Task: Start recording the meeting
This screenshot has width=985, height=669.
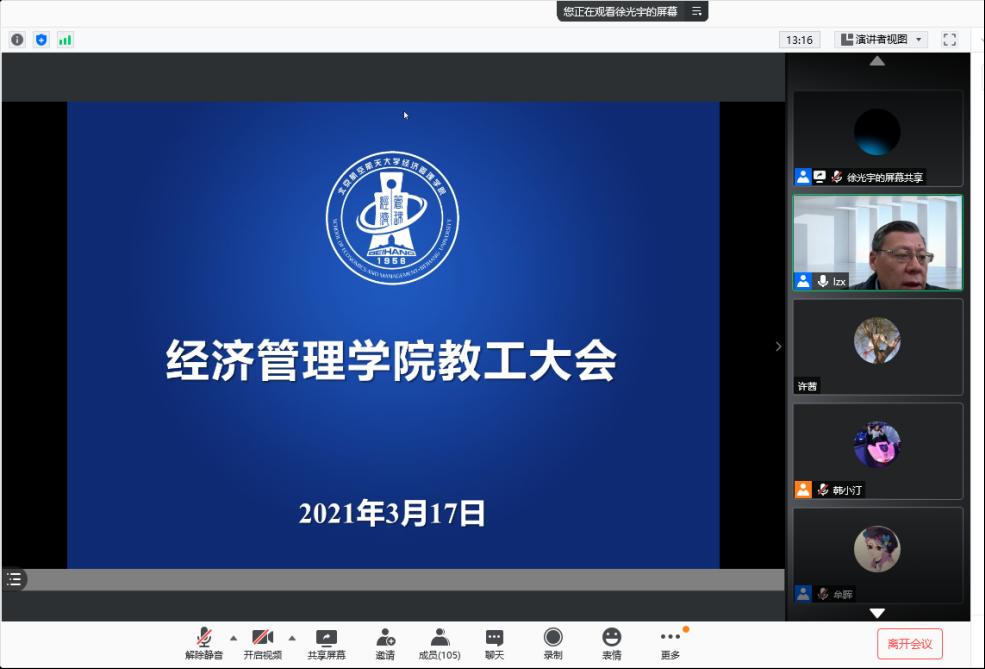Action: pyautogui.click(x=552, y=644)
